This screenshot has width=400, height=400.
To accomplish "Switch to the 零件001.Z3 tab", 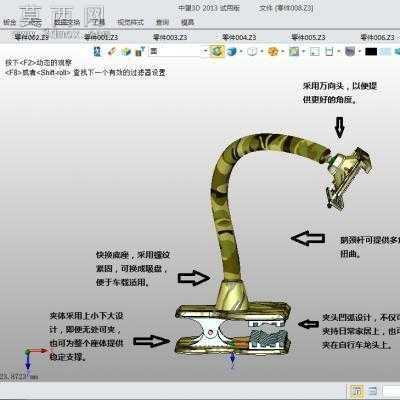I will click(x=101, y=37).
